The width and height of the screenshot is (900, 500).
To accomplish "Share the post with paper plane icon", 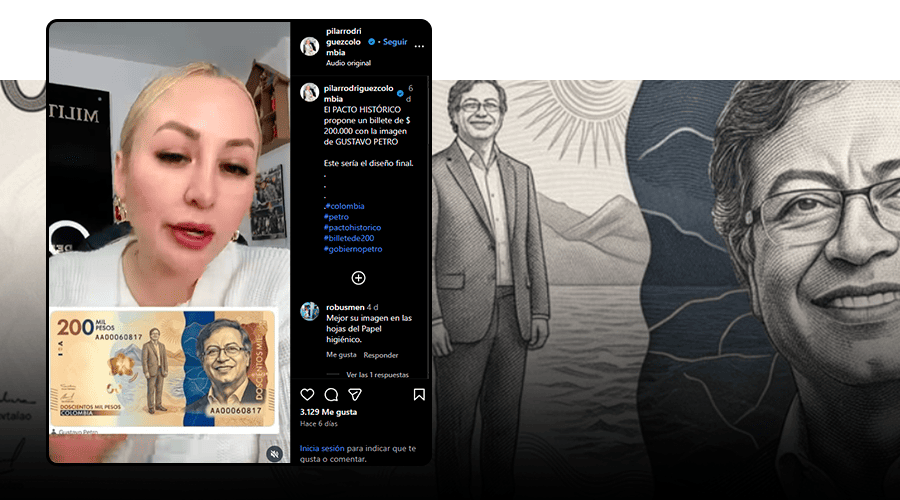I will pyautogui.click(x=355, y=395).
